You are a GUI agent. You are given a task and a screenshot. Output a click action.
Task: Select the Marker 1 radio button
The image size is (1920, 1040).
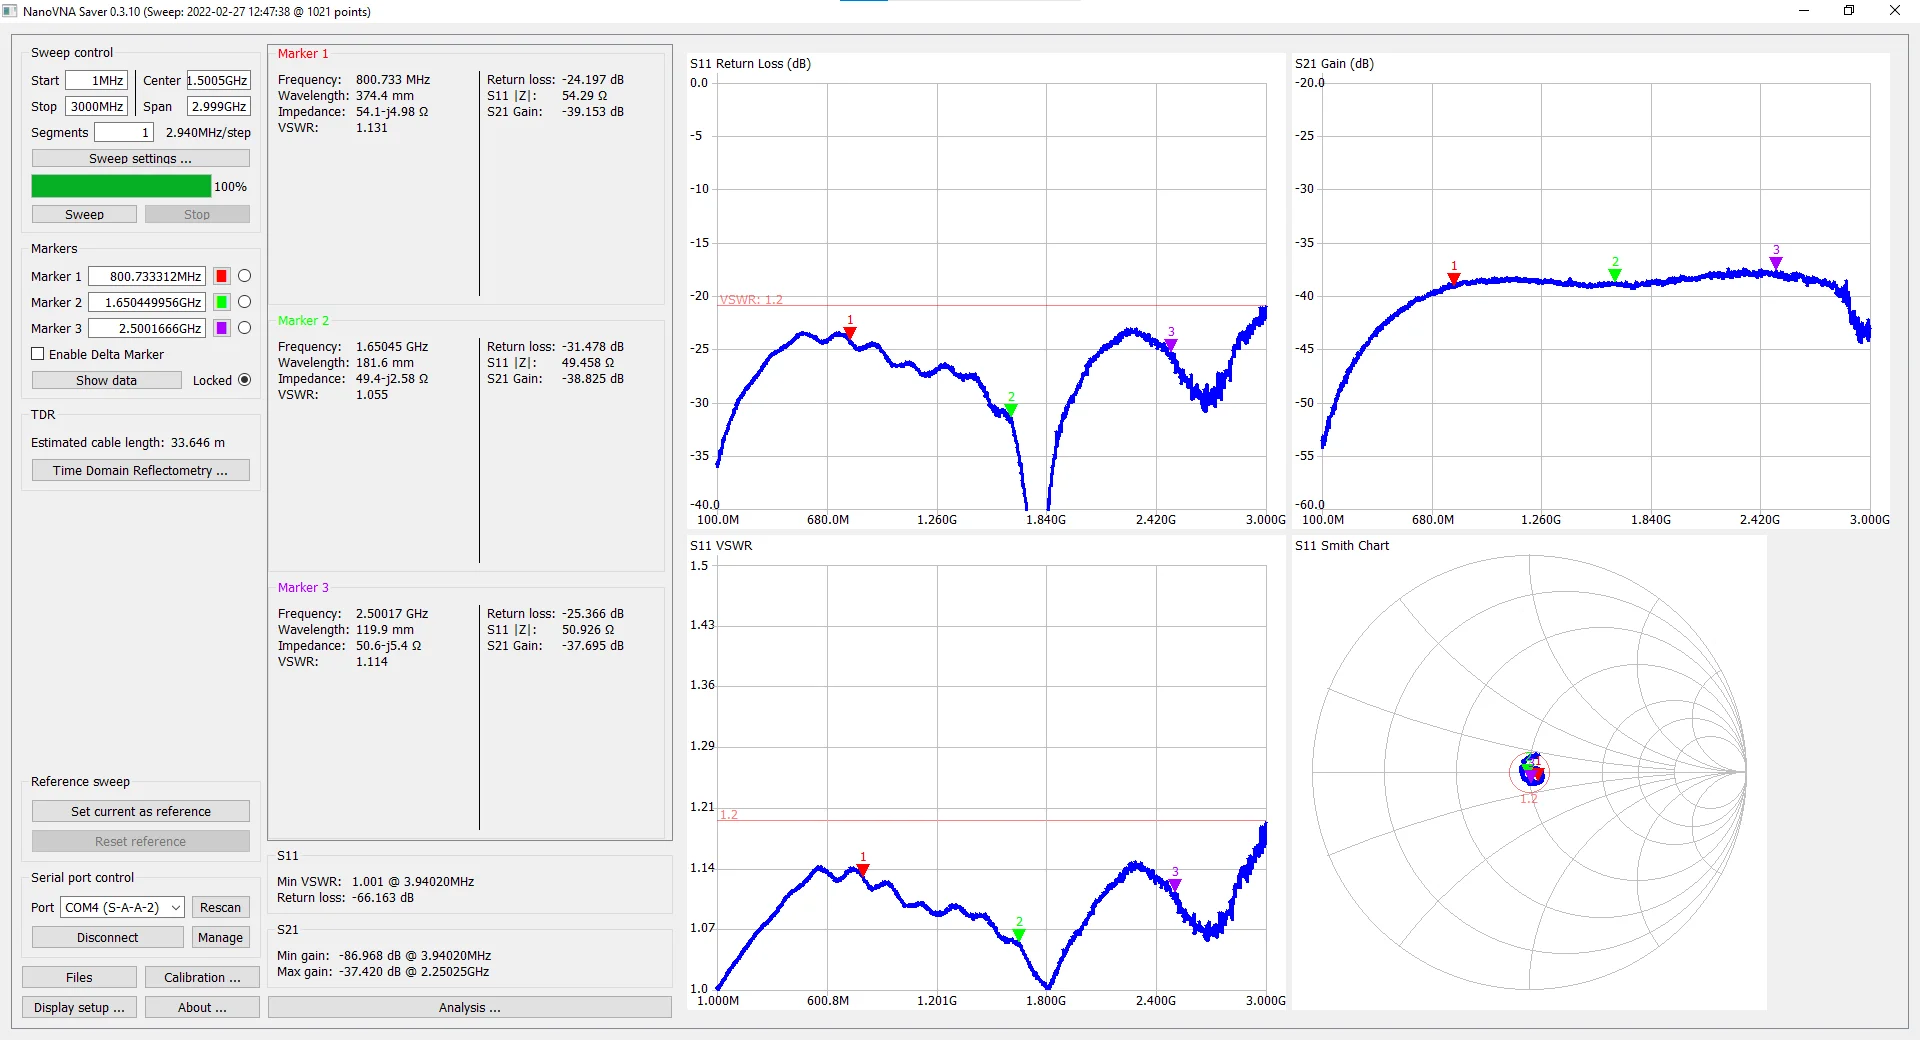(244, 276)
